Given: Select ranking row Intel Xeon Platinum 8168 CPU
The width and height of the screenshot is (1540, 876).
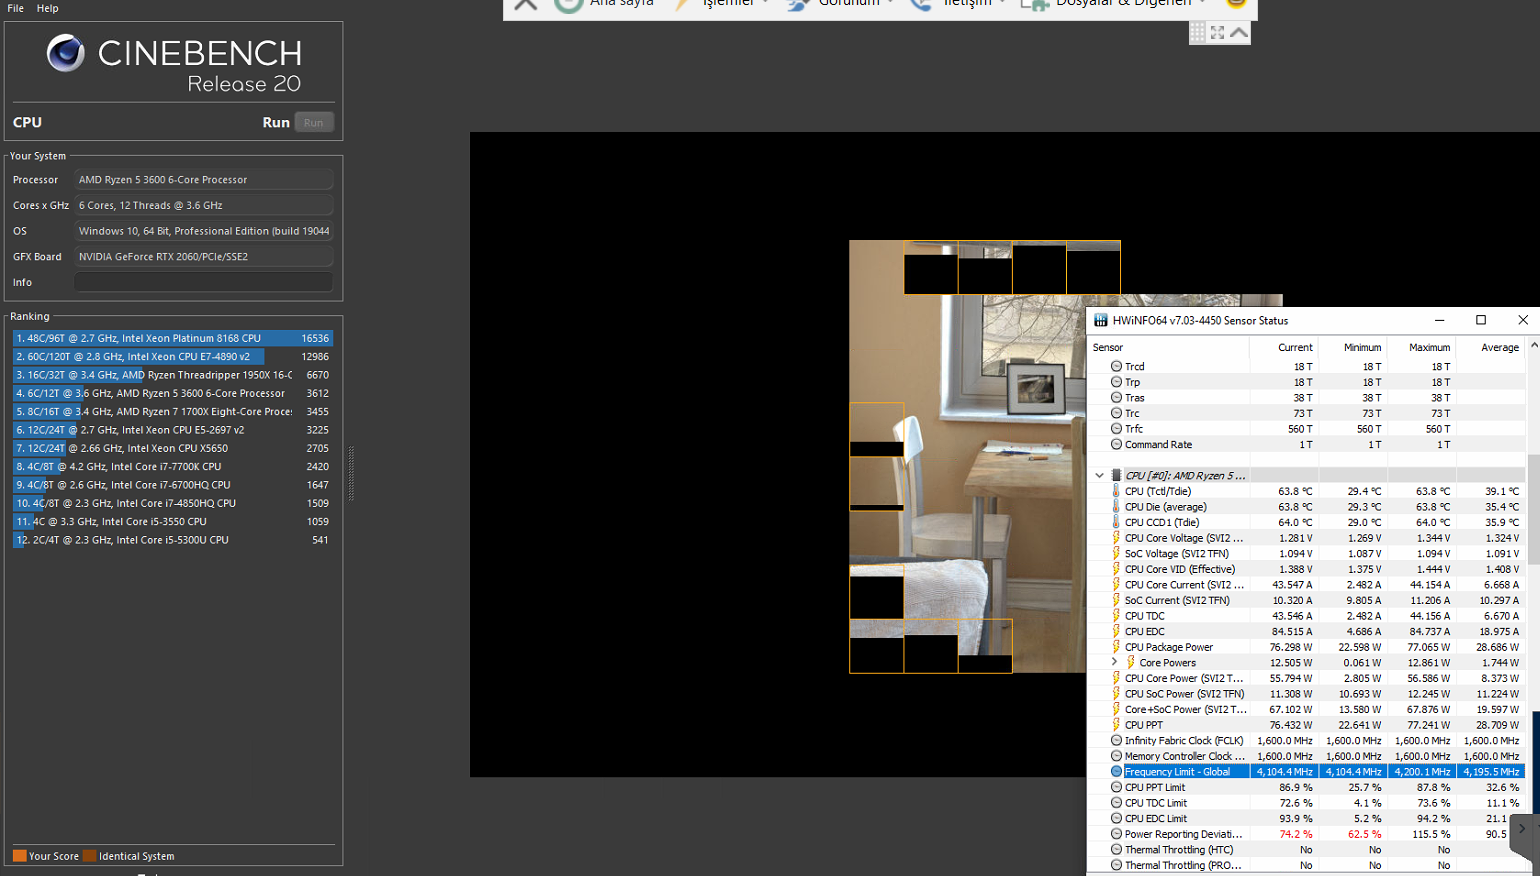Looking at the screenshot, I should point(172,338).
